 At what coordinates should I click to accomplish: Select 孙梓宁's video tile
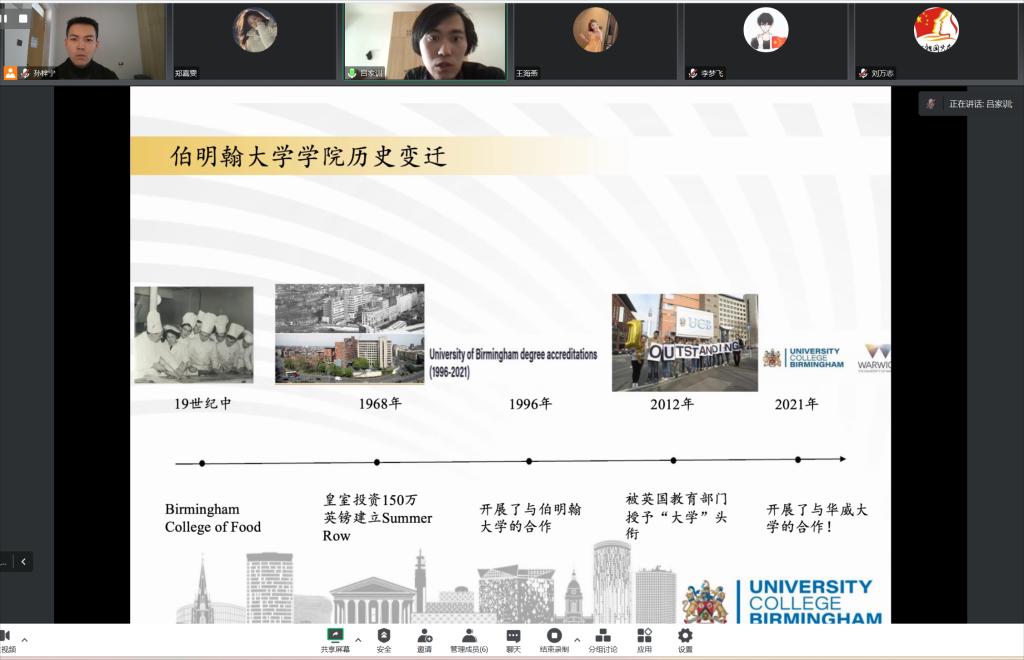[x=83, y=40]
